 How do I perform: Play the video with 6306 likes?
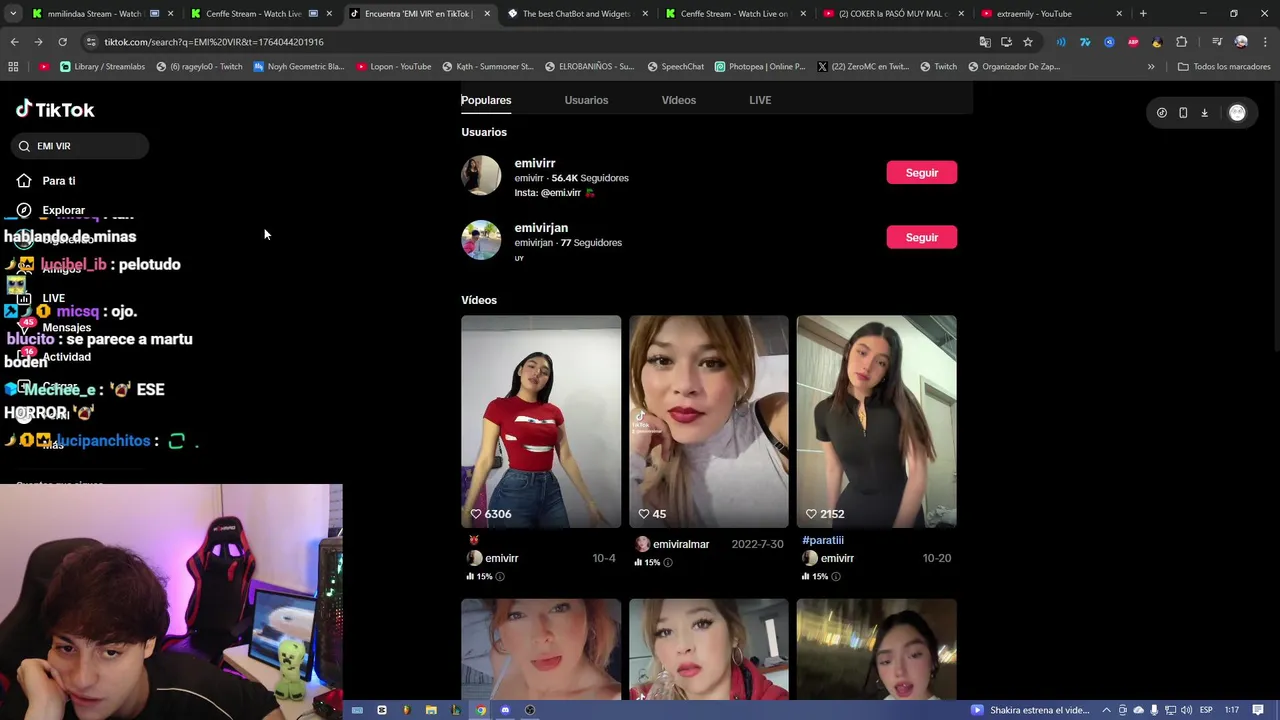[541, 421]
